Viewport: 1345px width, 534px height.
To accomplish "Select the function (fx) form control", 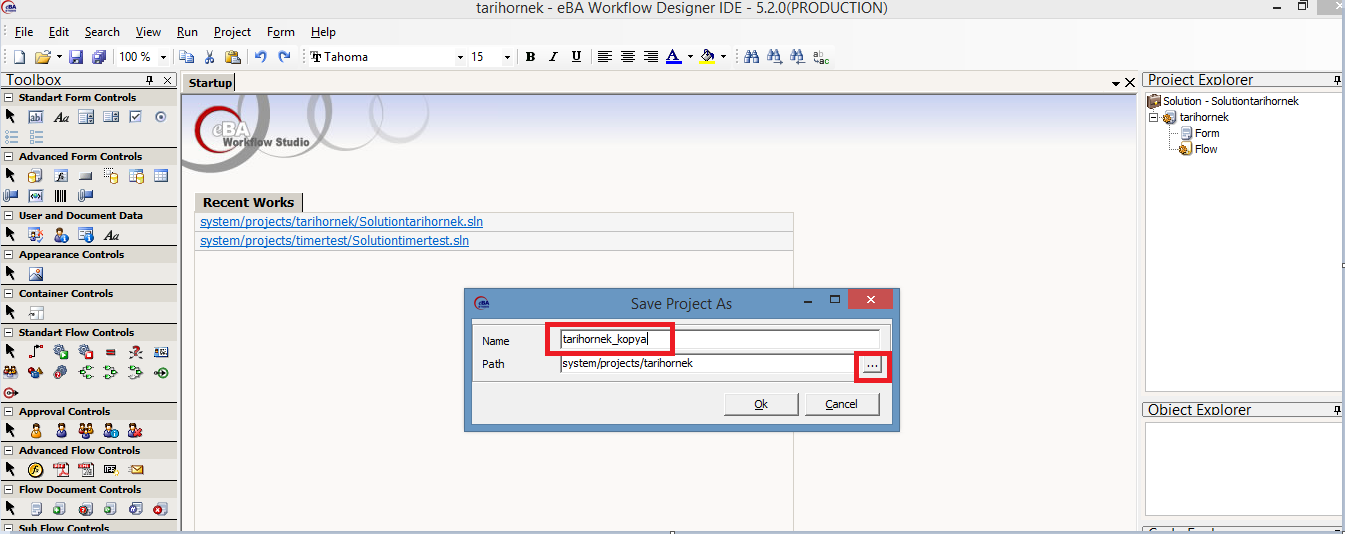I will click(x=61, y=176).
